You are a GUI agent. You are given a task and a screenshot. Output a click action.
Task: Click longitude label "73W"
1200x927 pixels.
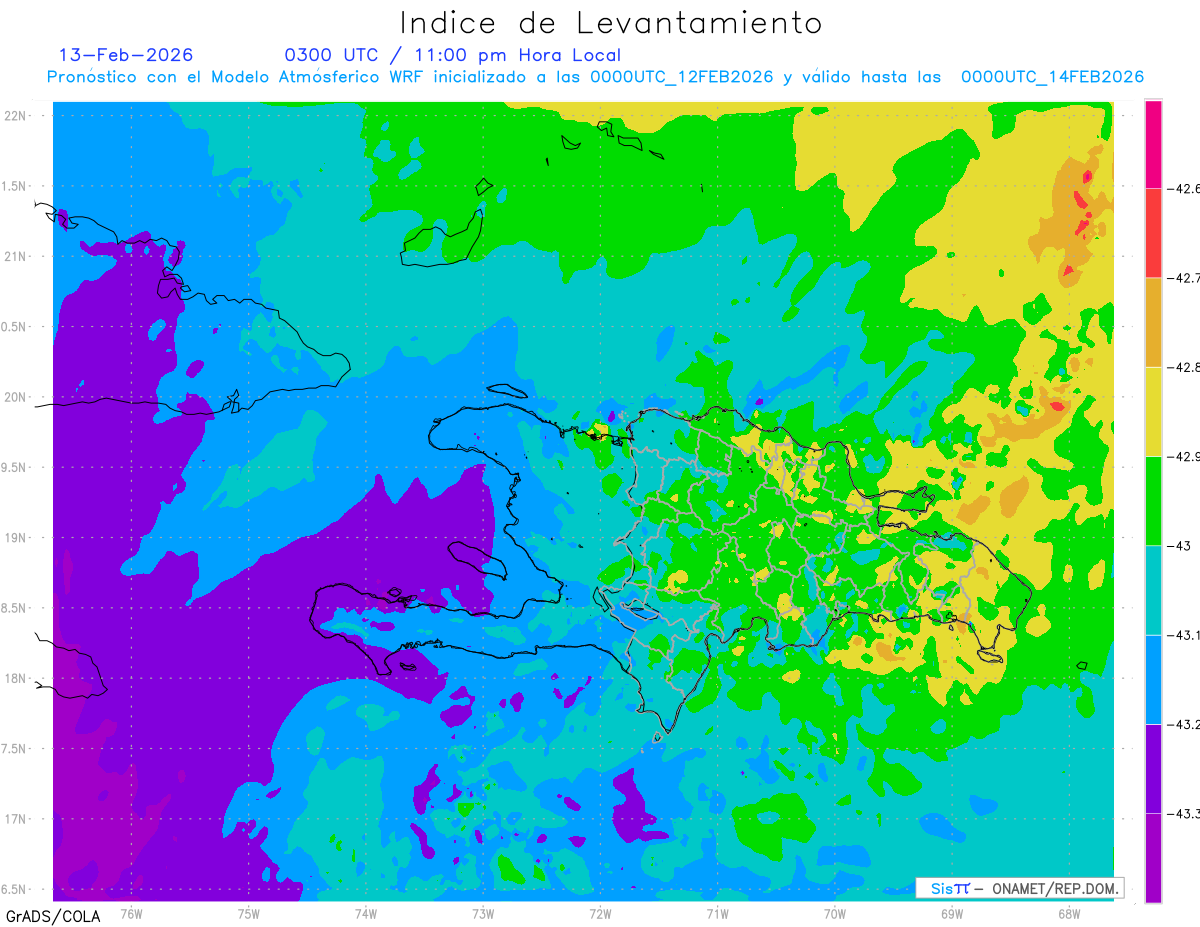(483, 913)
